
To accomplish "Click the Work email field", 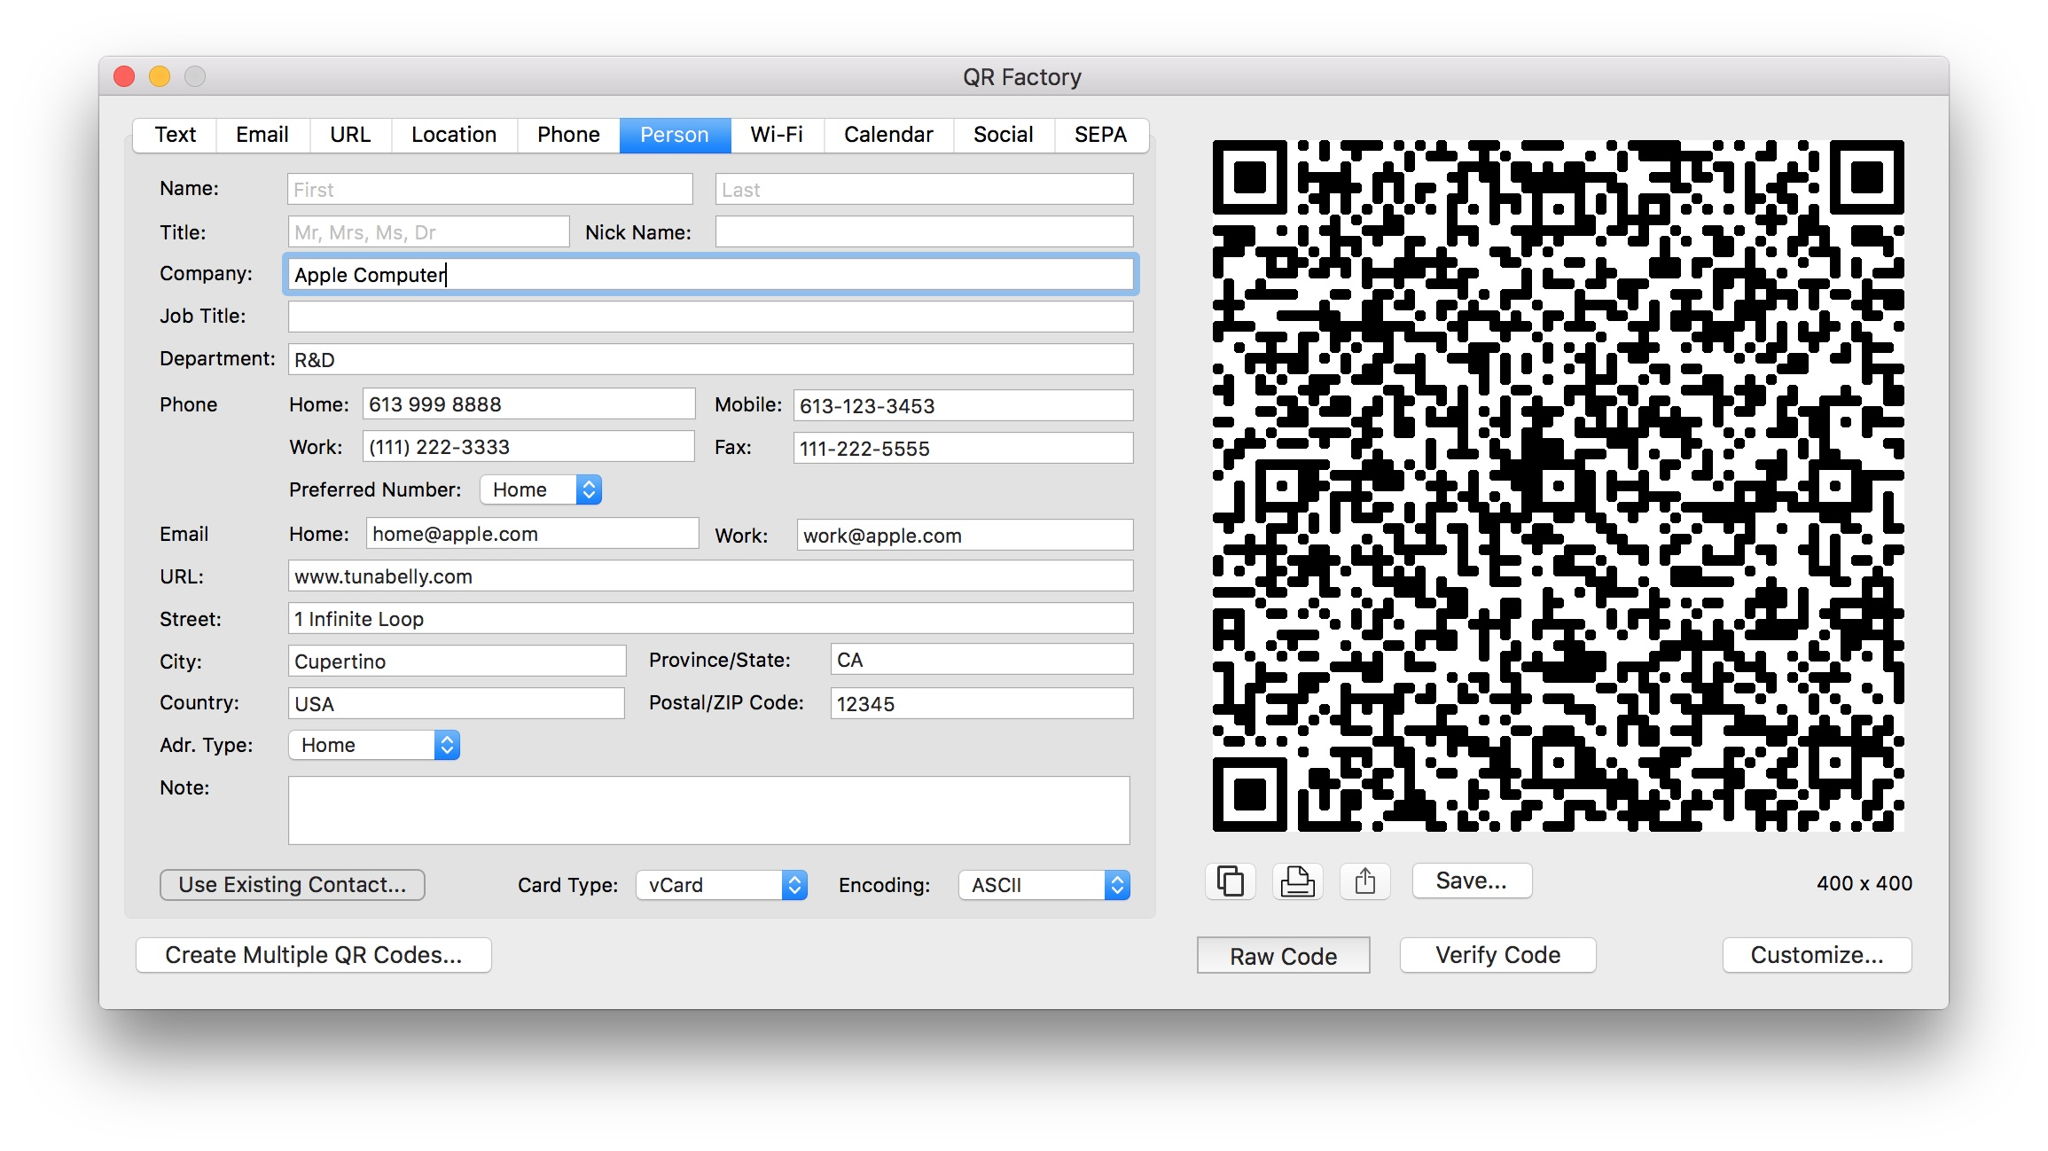I will (965, 535).
